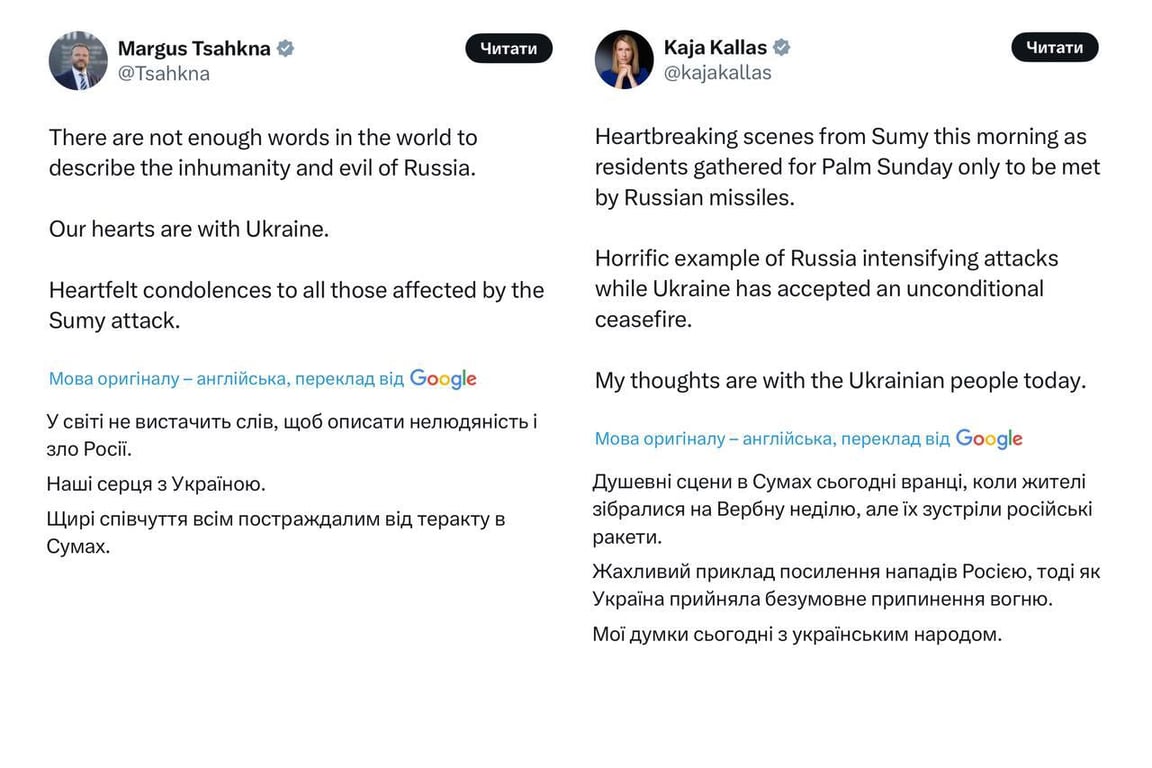Select the blue checkmark next to Margus Tsahkna
The width and height of the screenshot is (1152, 768).
click(287, 47)
